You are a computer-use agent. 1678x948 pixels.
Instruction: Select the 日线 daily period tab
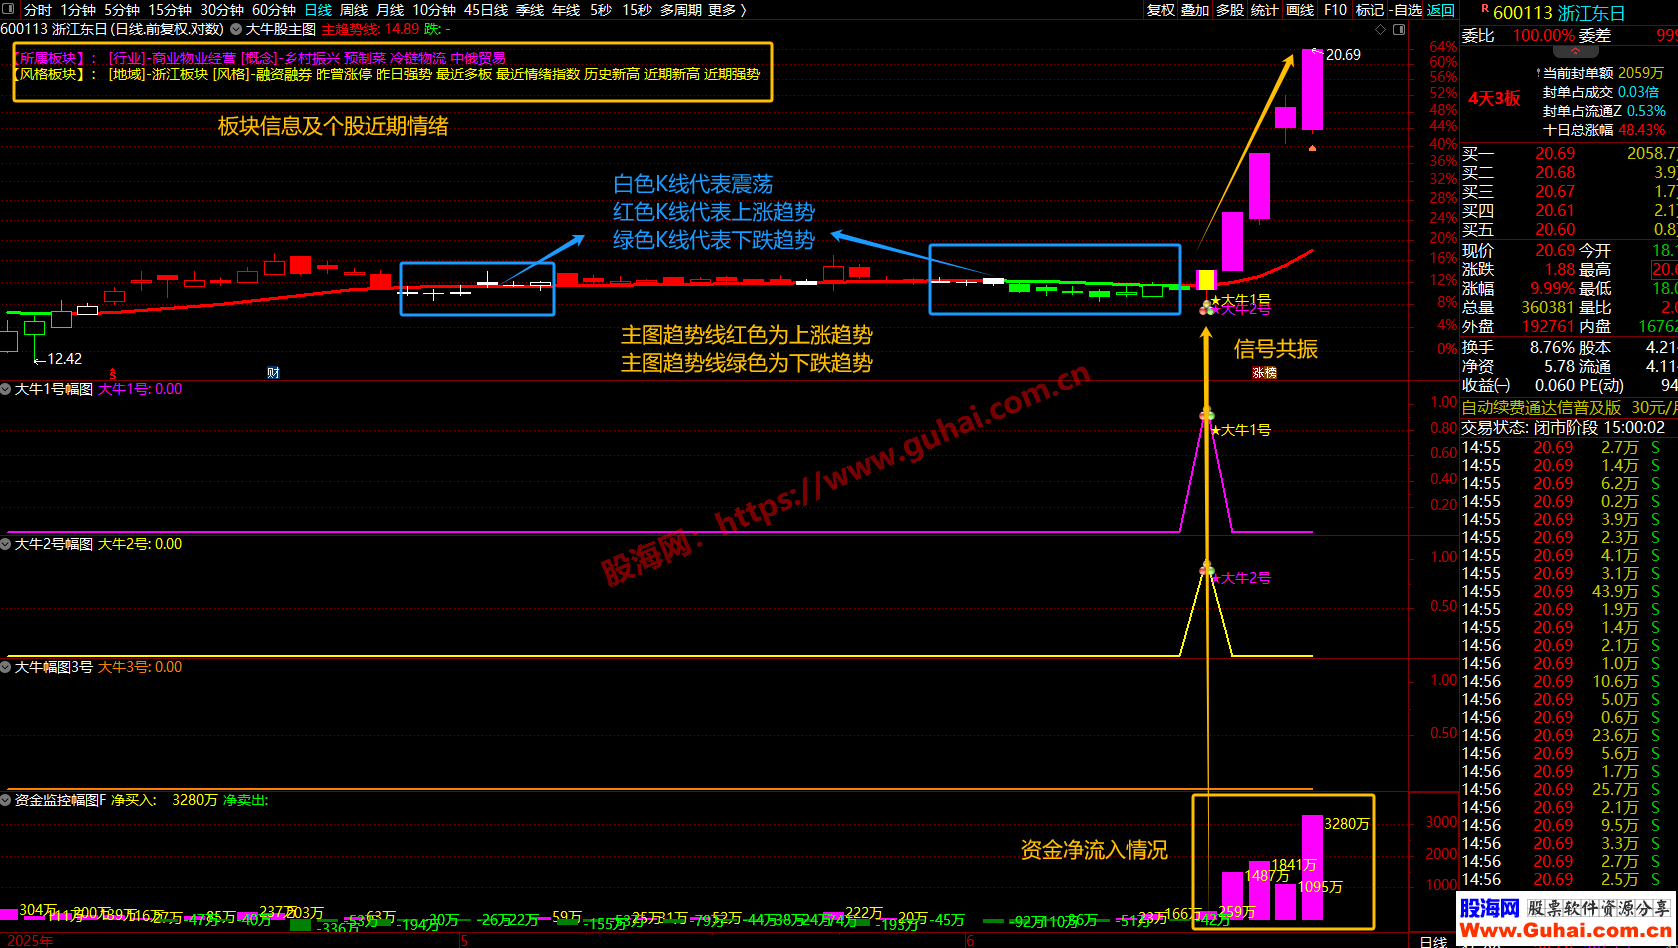318,10
